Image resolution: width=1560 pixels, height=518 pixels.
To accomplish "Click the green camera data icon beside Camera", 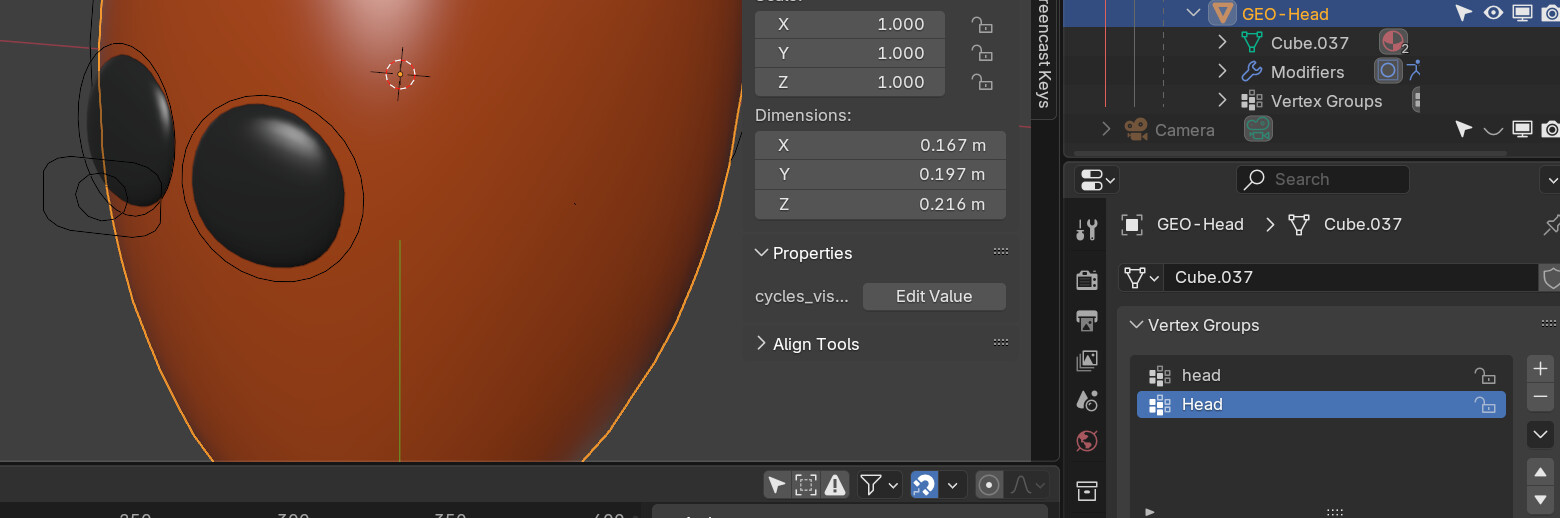I will point(1258,128).
